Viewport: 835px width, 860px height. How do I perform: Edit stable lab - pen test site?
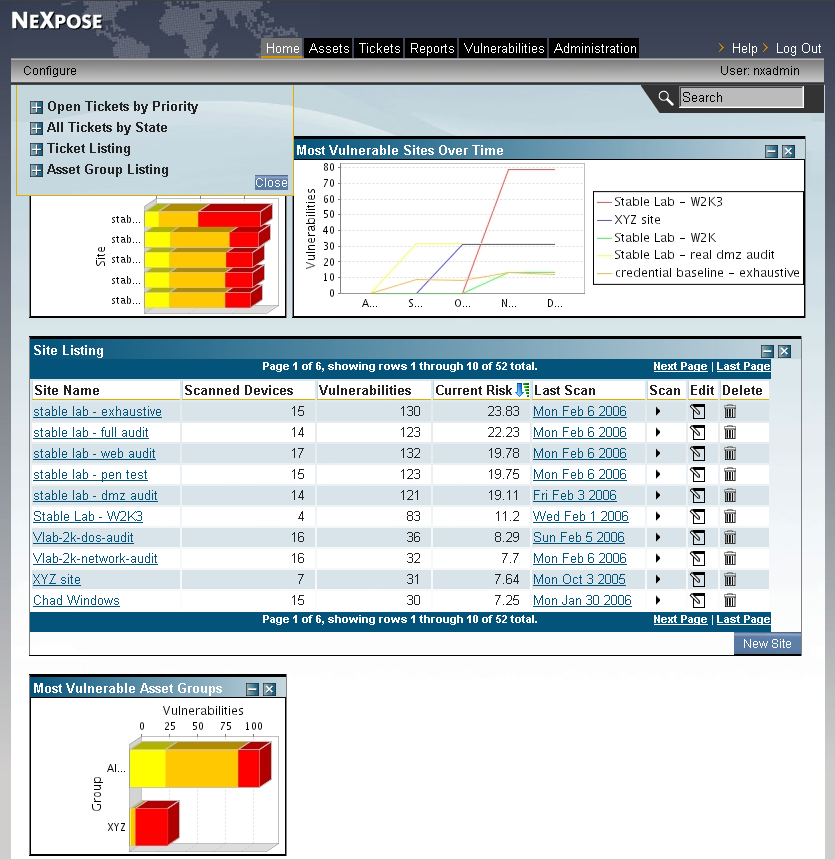pyautogui.click(x=698, y=474)
